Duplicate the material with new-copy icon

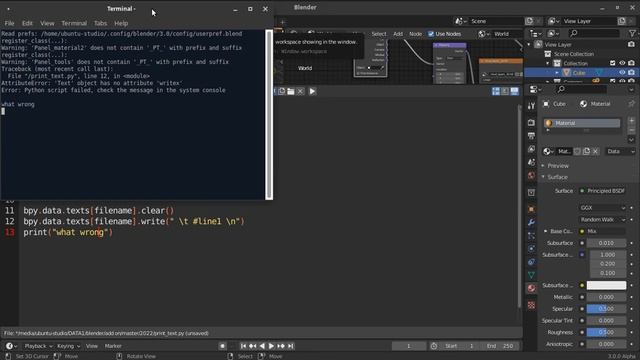[587, 151]
